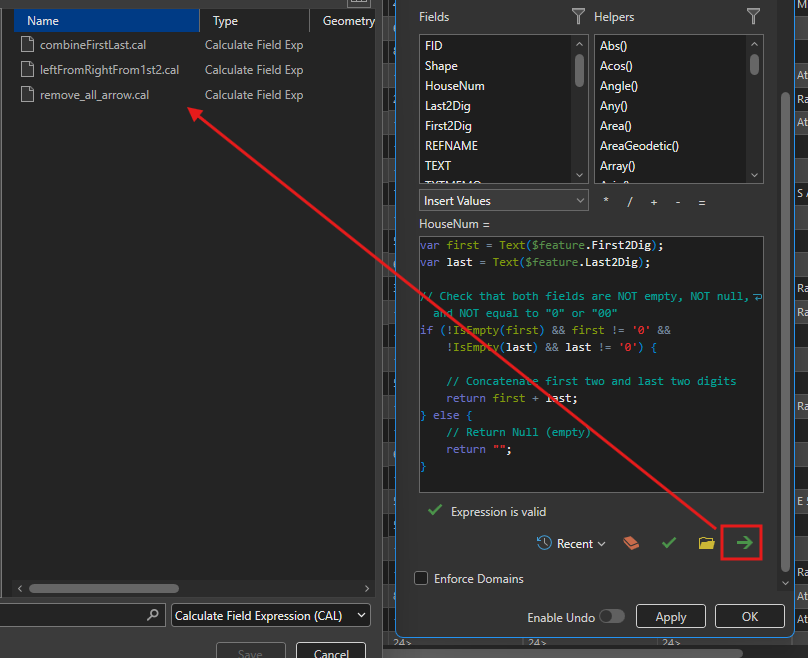
Task: Click the combineFirstLast.cal file icon
Action: pyautogui.click(x=27, y=44)
